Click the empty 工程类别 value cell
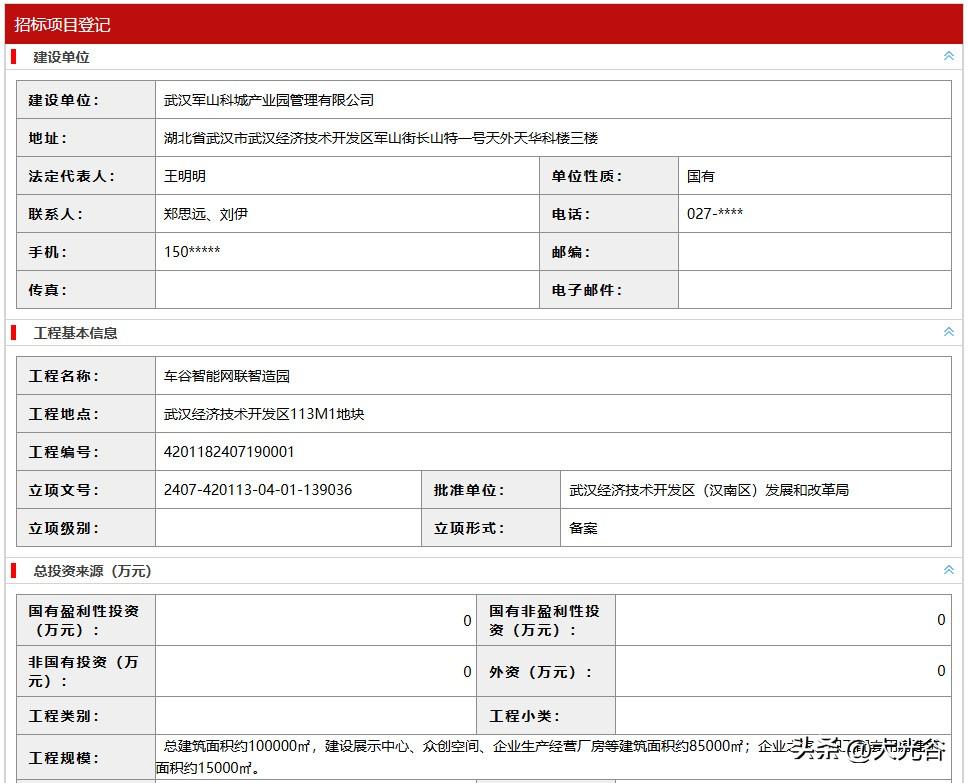The image size is (968, 783). 315,716
